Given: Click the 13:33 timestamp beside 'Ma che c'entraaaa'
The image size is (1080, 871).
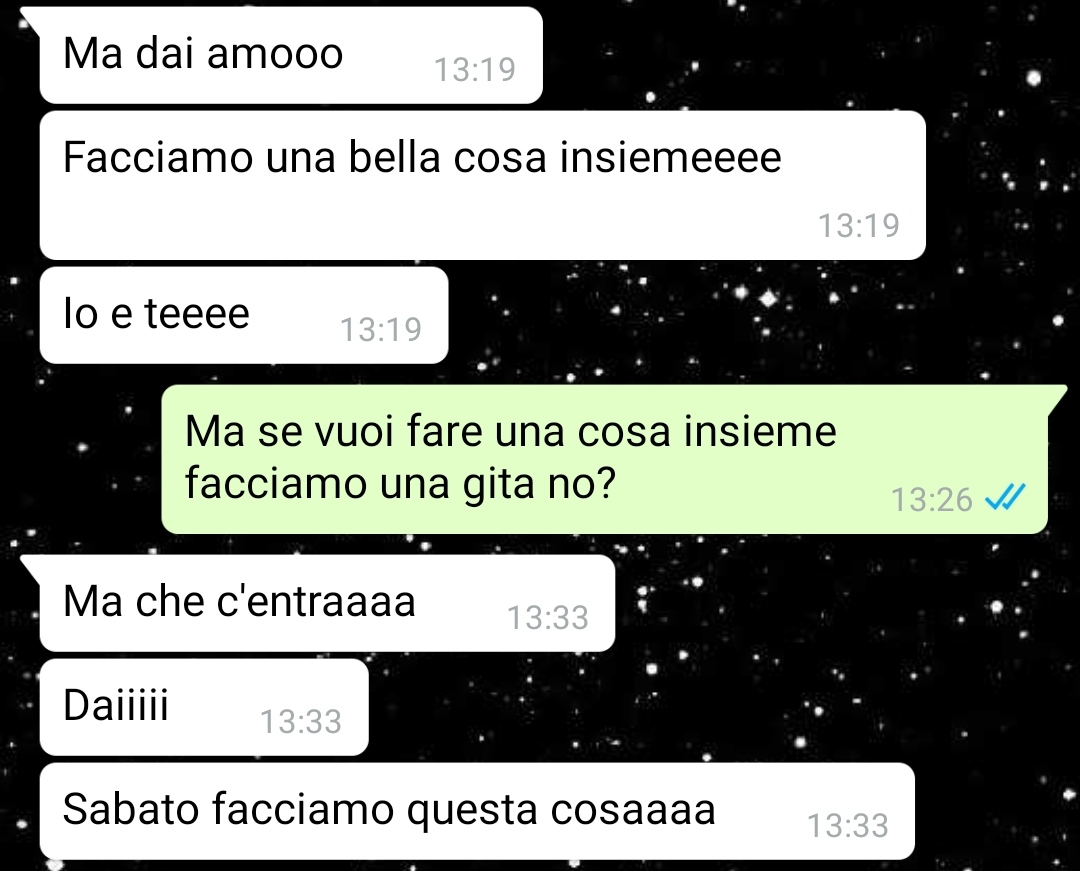Looking at the screenshot, I should [x=548, y=618].
